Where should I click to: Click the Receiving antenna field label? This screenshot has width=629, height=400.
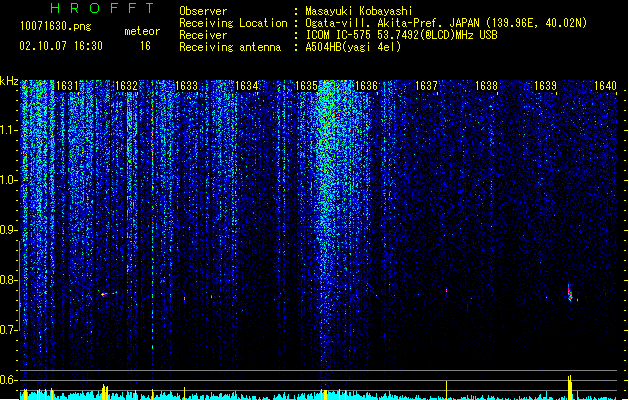pos(230,47)
